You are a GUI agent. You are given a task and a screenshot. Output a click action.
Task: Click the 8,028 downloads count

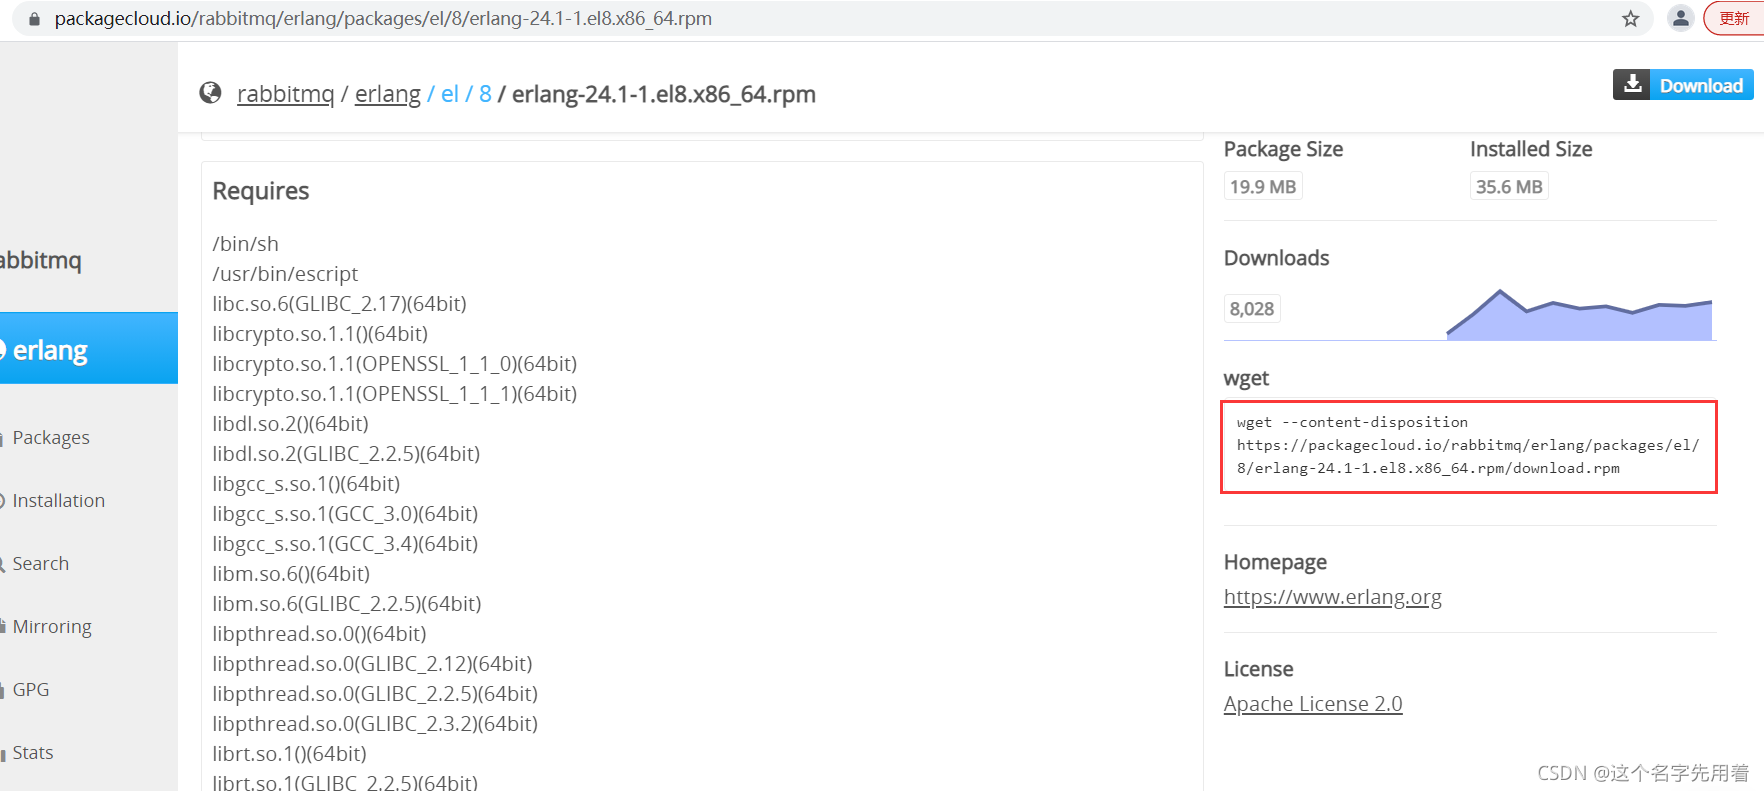(x=1252, y=309)
